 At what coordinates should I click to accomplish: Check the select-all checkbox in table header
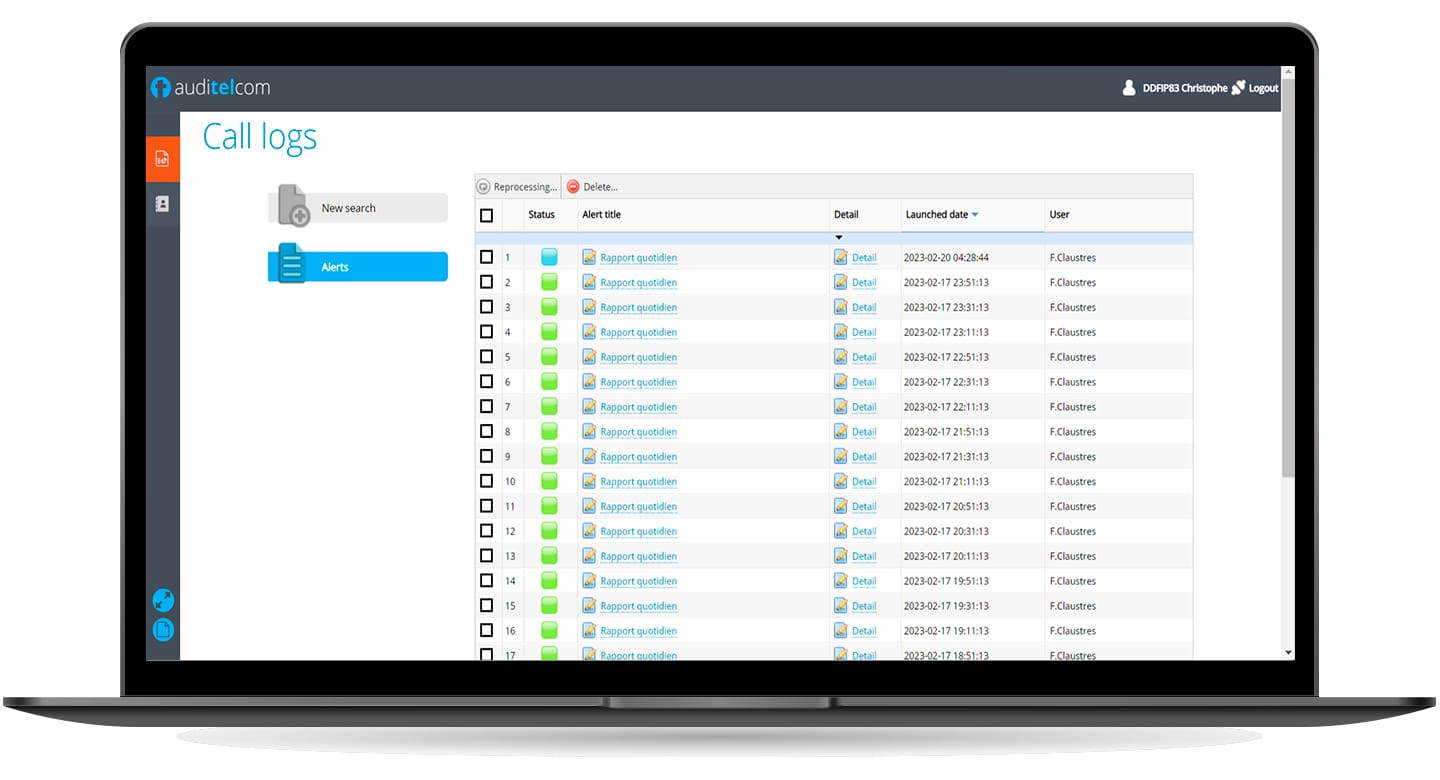(486, 215)
